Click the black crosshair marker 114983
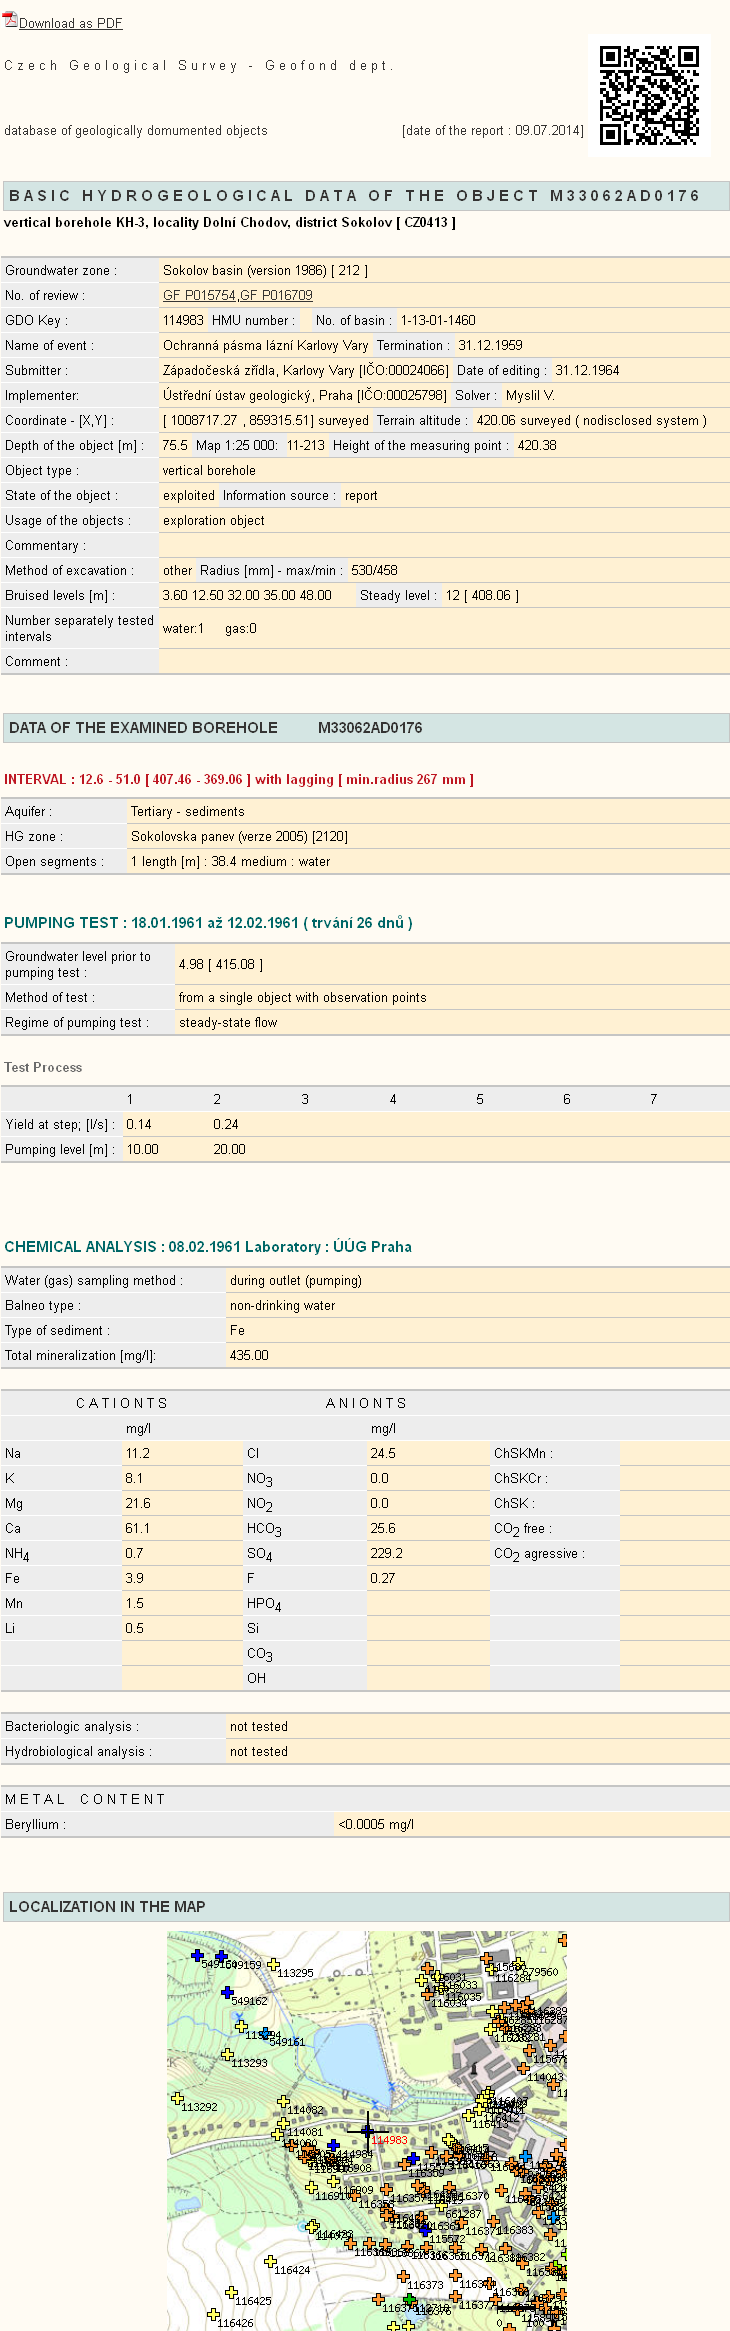The image size is (730, 2331). 367,2130
